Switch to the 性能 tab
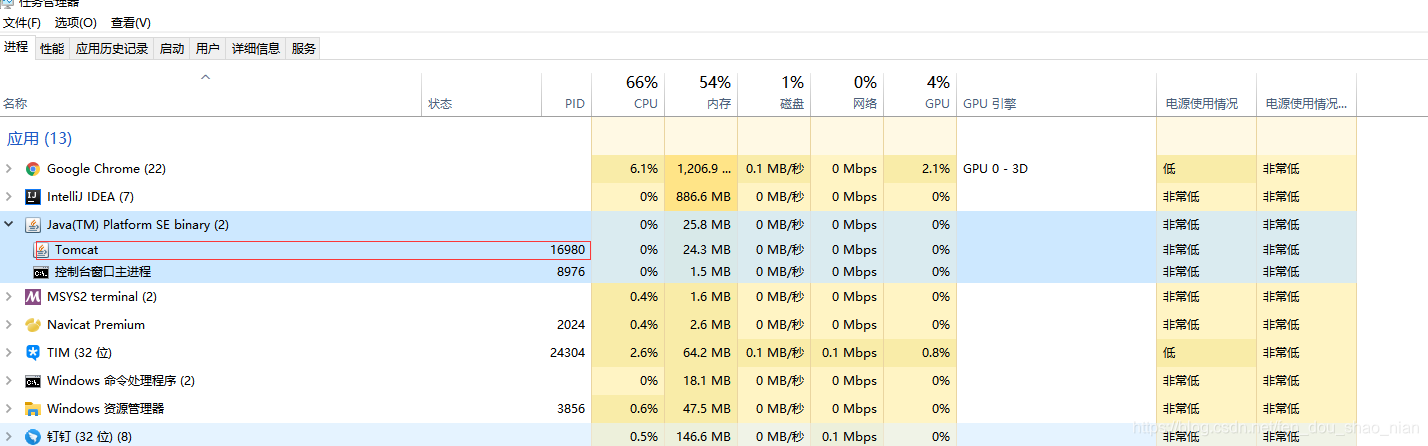Image resolution: width=1428 pixels, height=446 pixels. [52, 48]
